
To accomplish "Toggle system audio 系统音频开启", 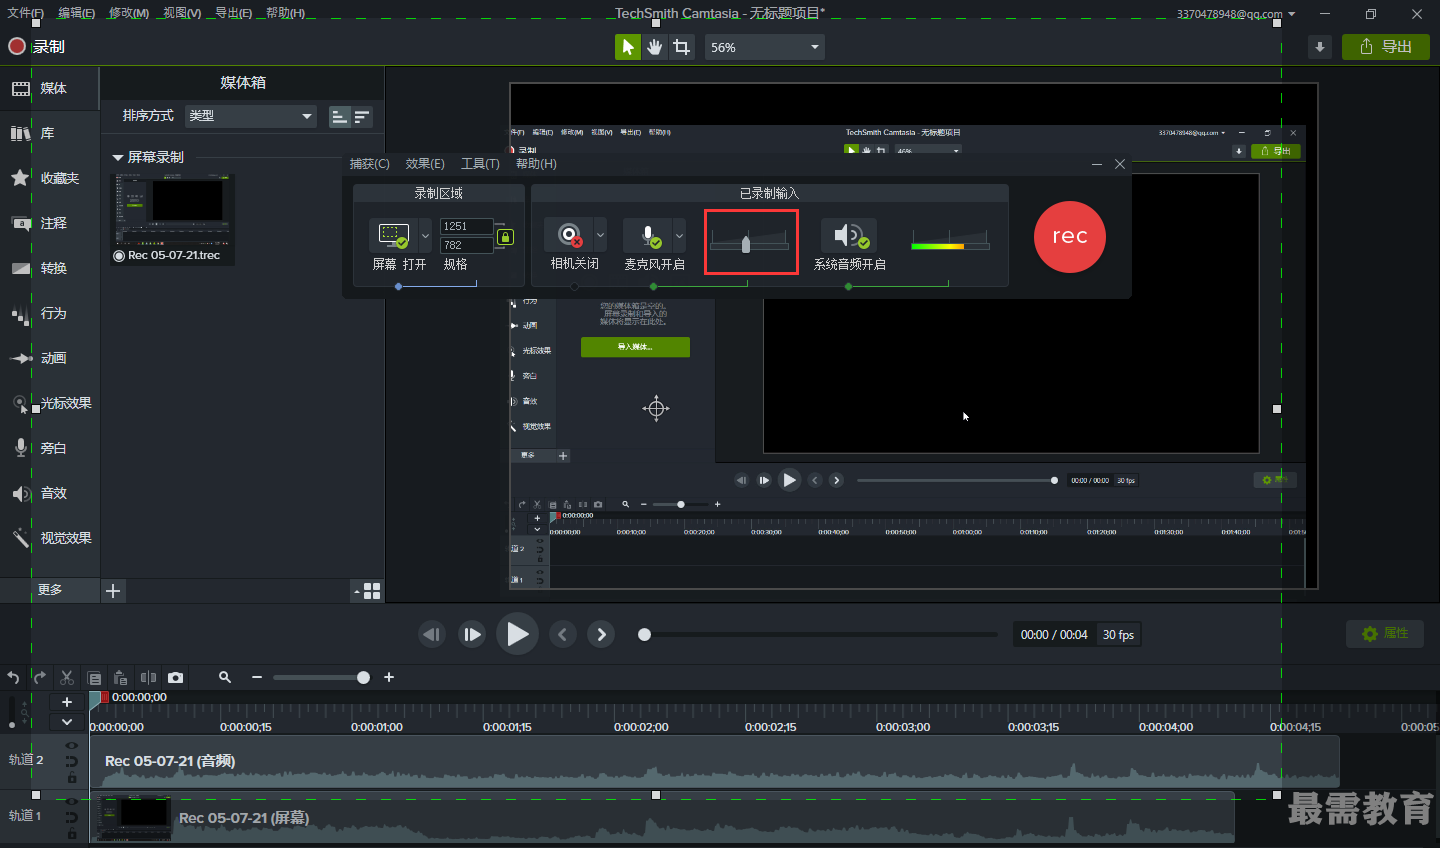I will pyautogui.click(x=848, y=235).
